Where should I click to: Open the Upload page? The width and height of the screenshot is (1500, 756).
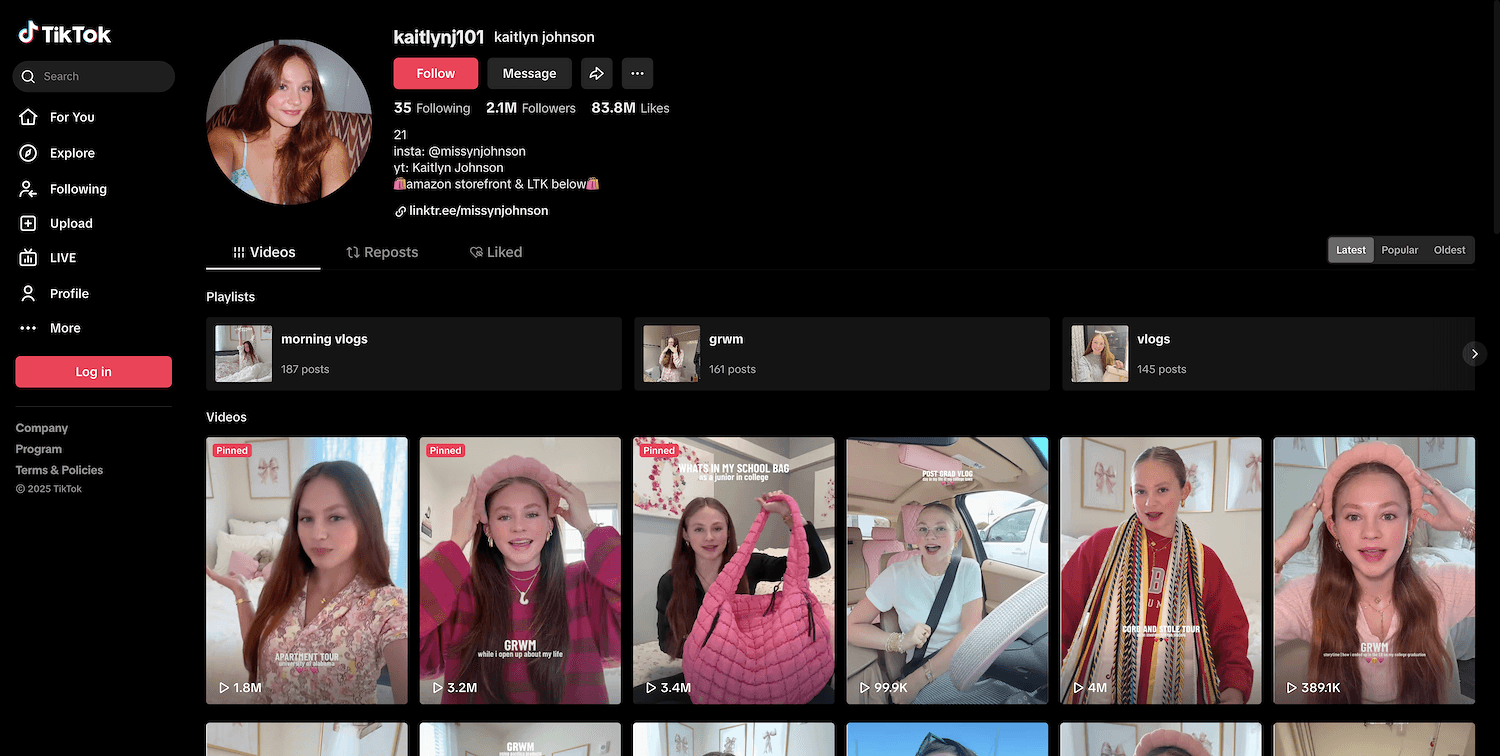coord(71,223)
